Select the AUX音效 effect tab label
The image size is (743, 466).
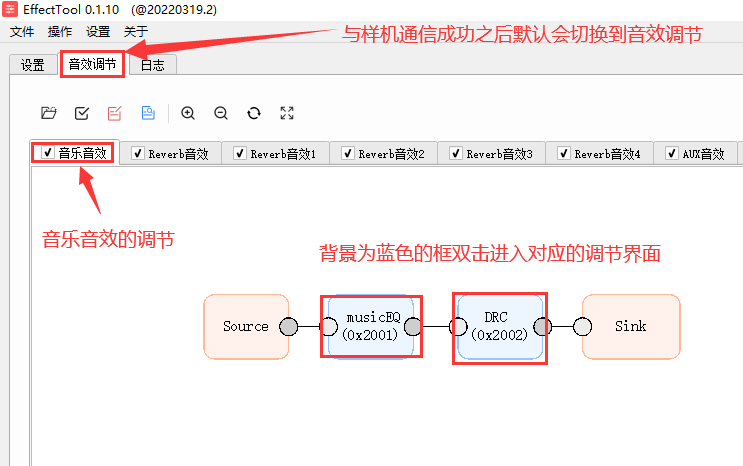[x=703, y=154]
